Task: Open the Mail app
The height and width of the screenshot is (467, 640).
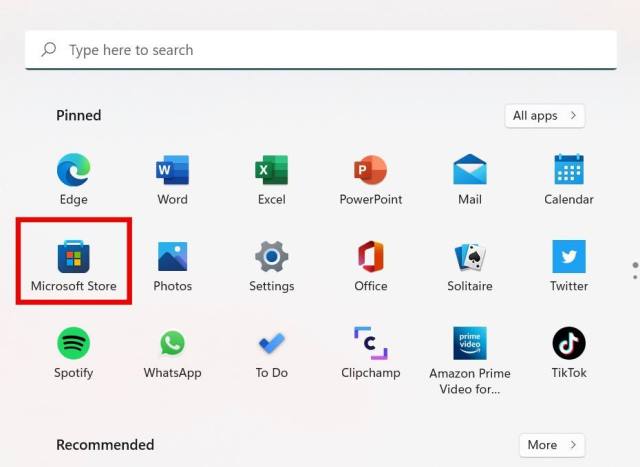Action: 470,179
